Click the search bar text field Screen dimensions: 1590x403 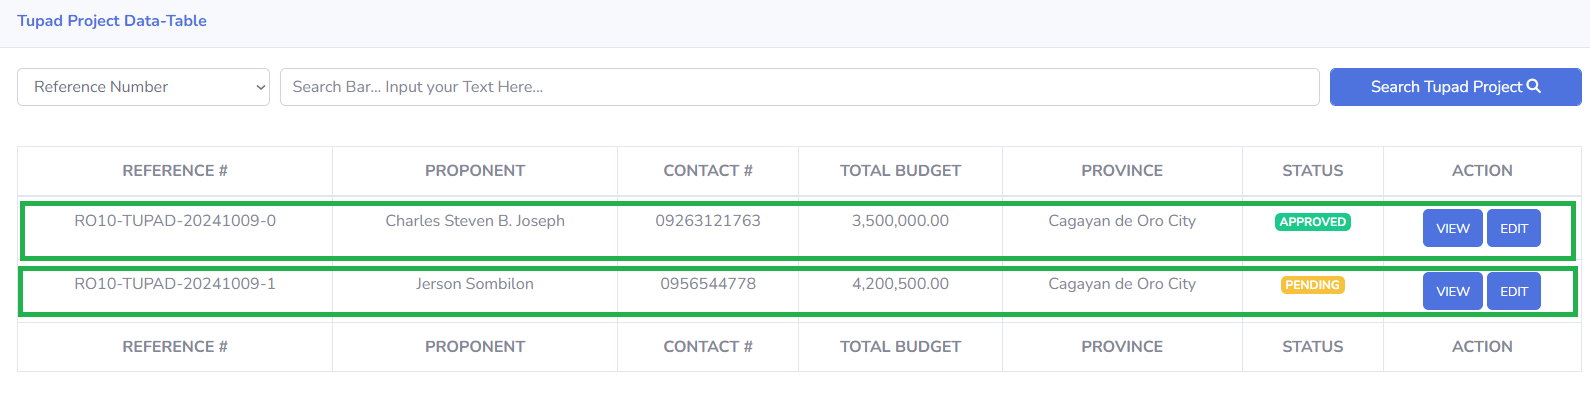[799, 87]
